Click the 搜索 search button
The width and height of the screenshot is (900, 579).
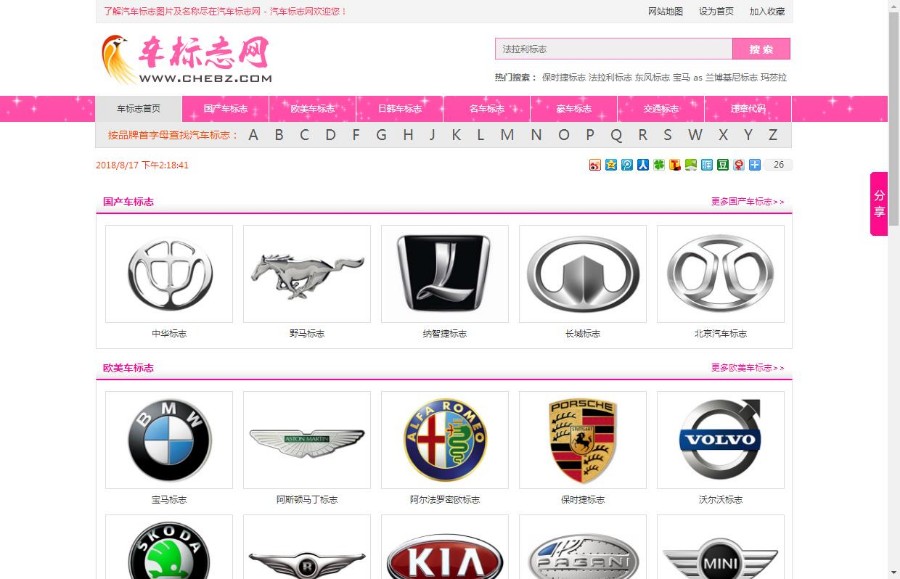[761, 49]
